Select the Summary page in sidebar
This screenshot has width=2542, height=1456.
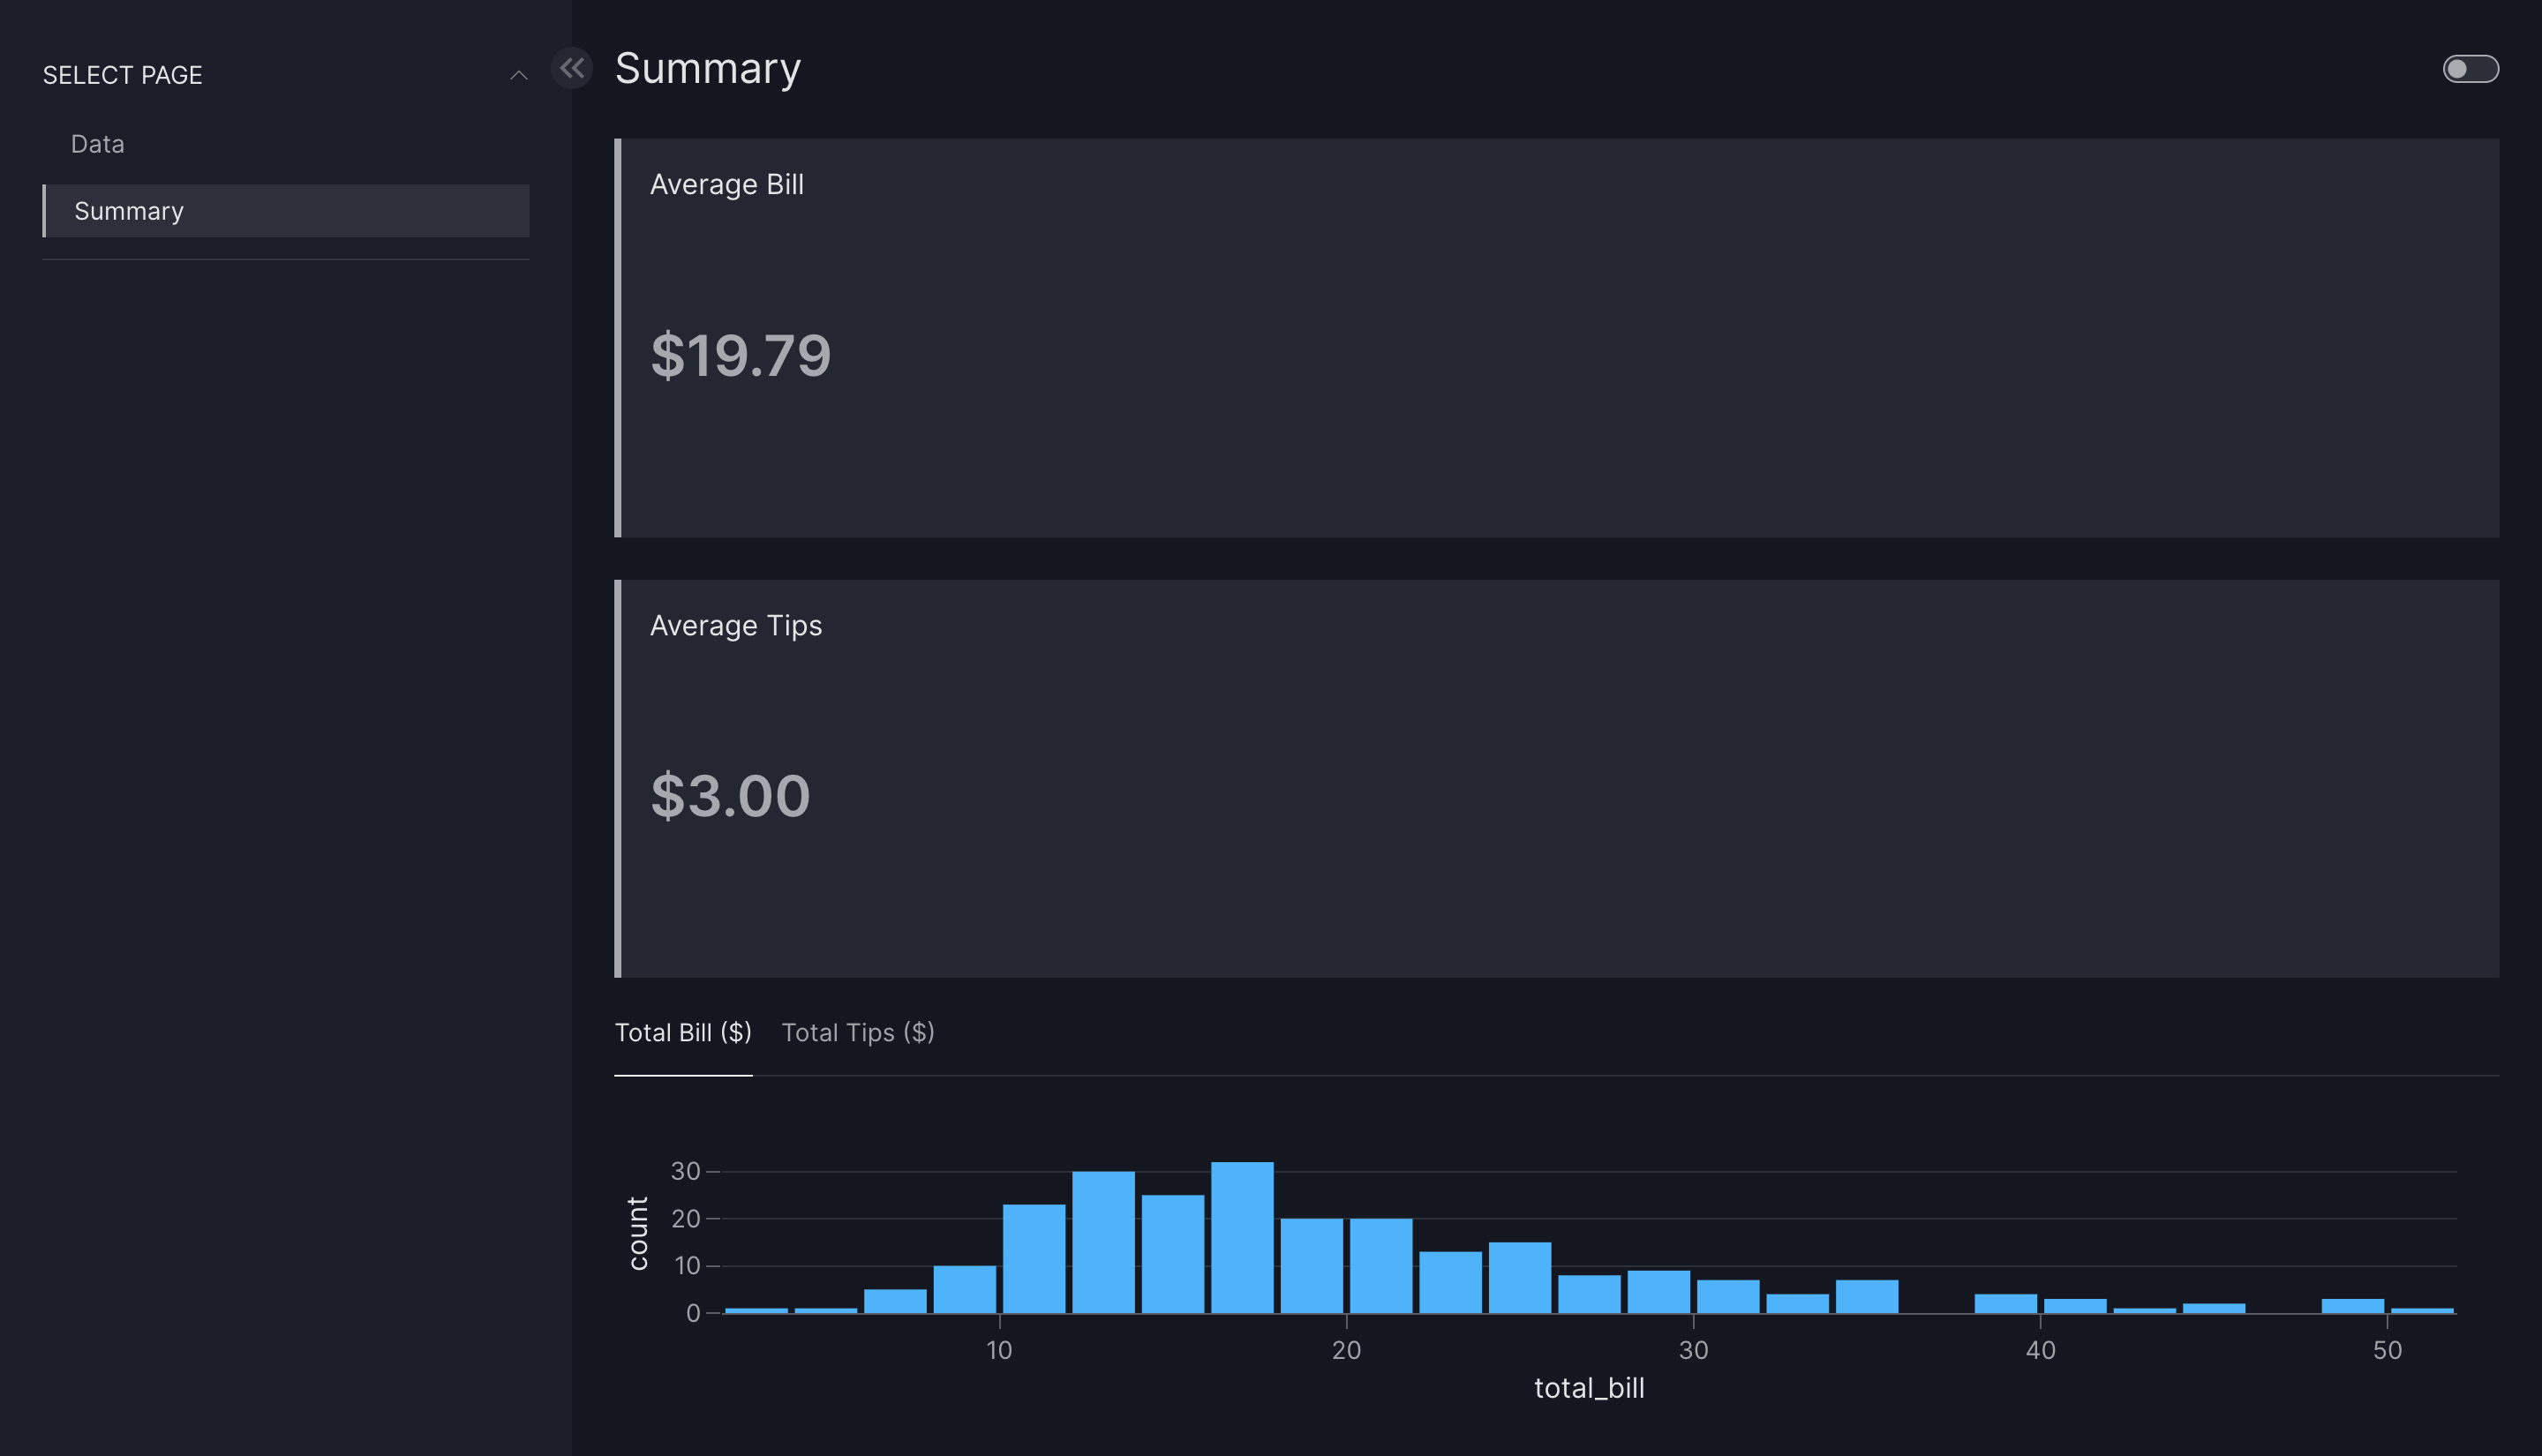point(130,211)
